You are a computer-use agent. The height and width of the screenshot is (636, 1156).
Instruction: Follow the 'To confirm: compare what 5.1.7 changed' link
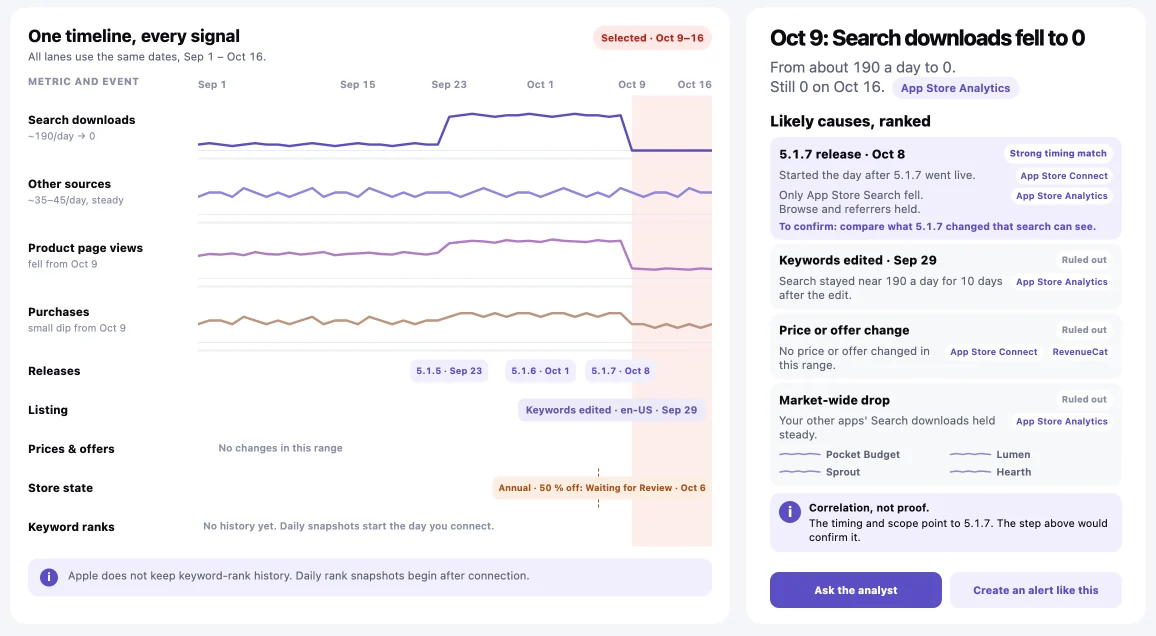click(x=937, y=227)
